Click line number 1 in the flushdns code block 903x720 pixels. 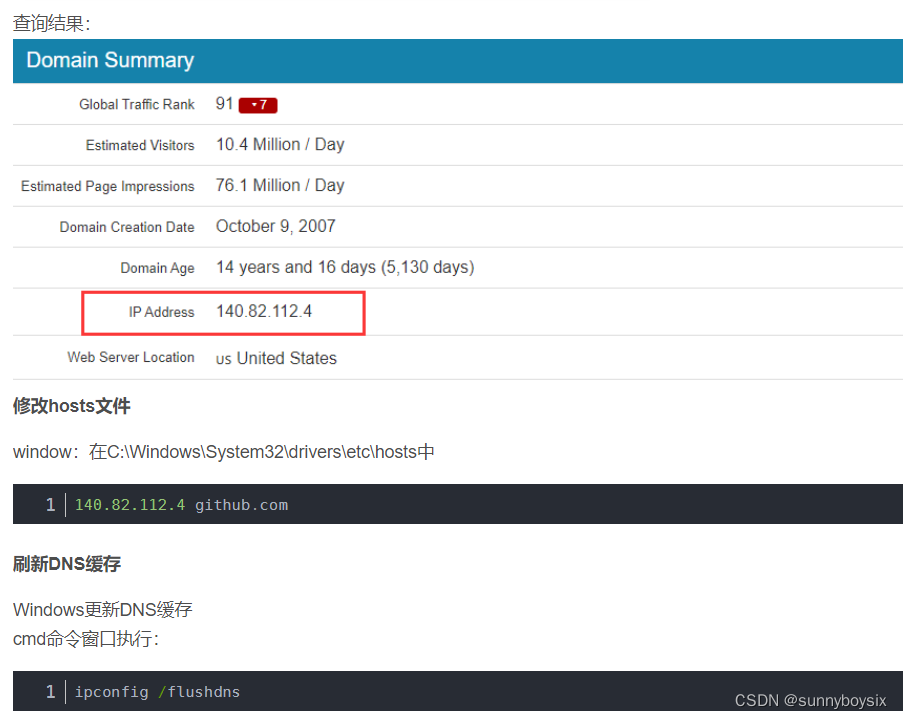point(50,691)
